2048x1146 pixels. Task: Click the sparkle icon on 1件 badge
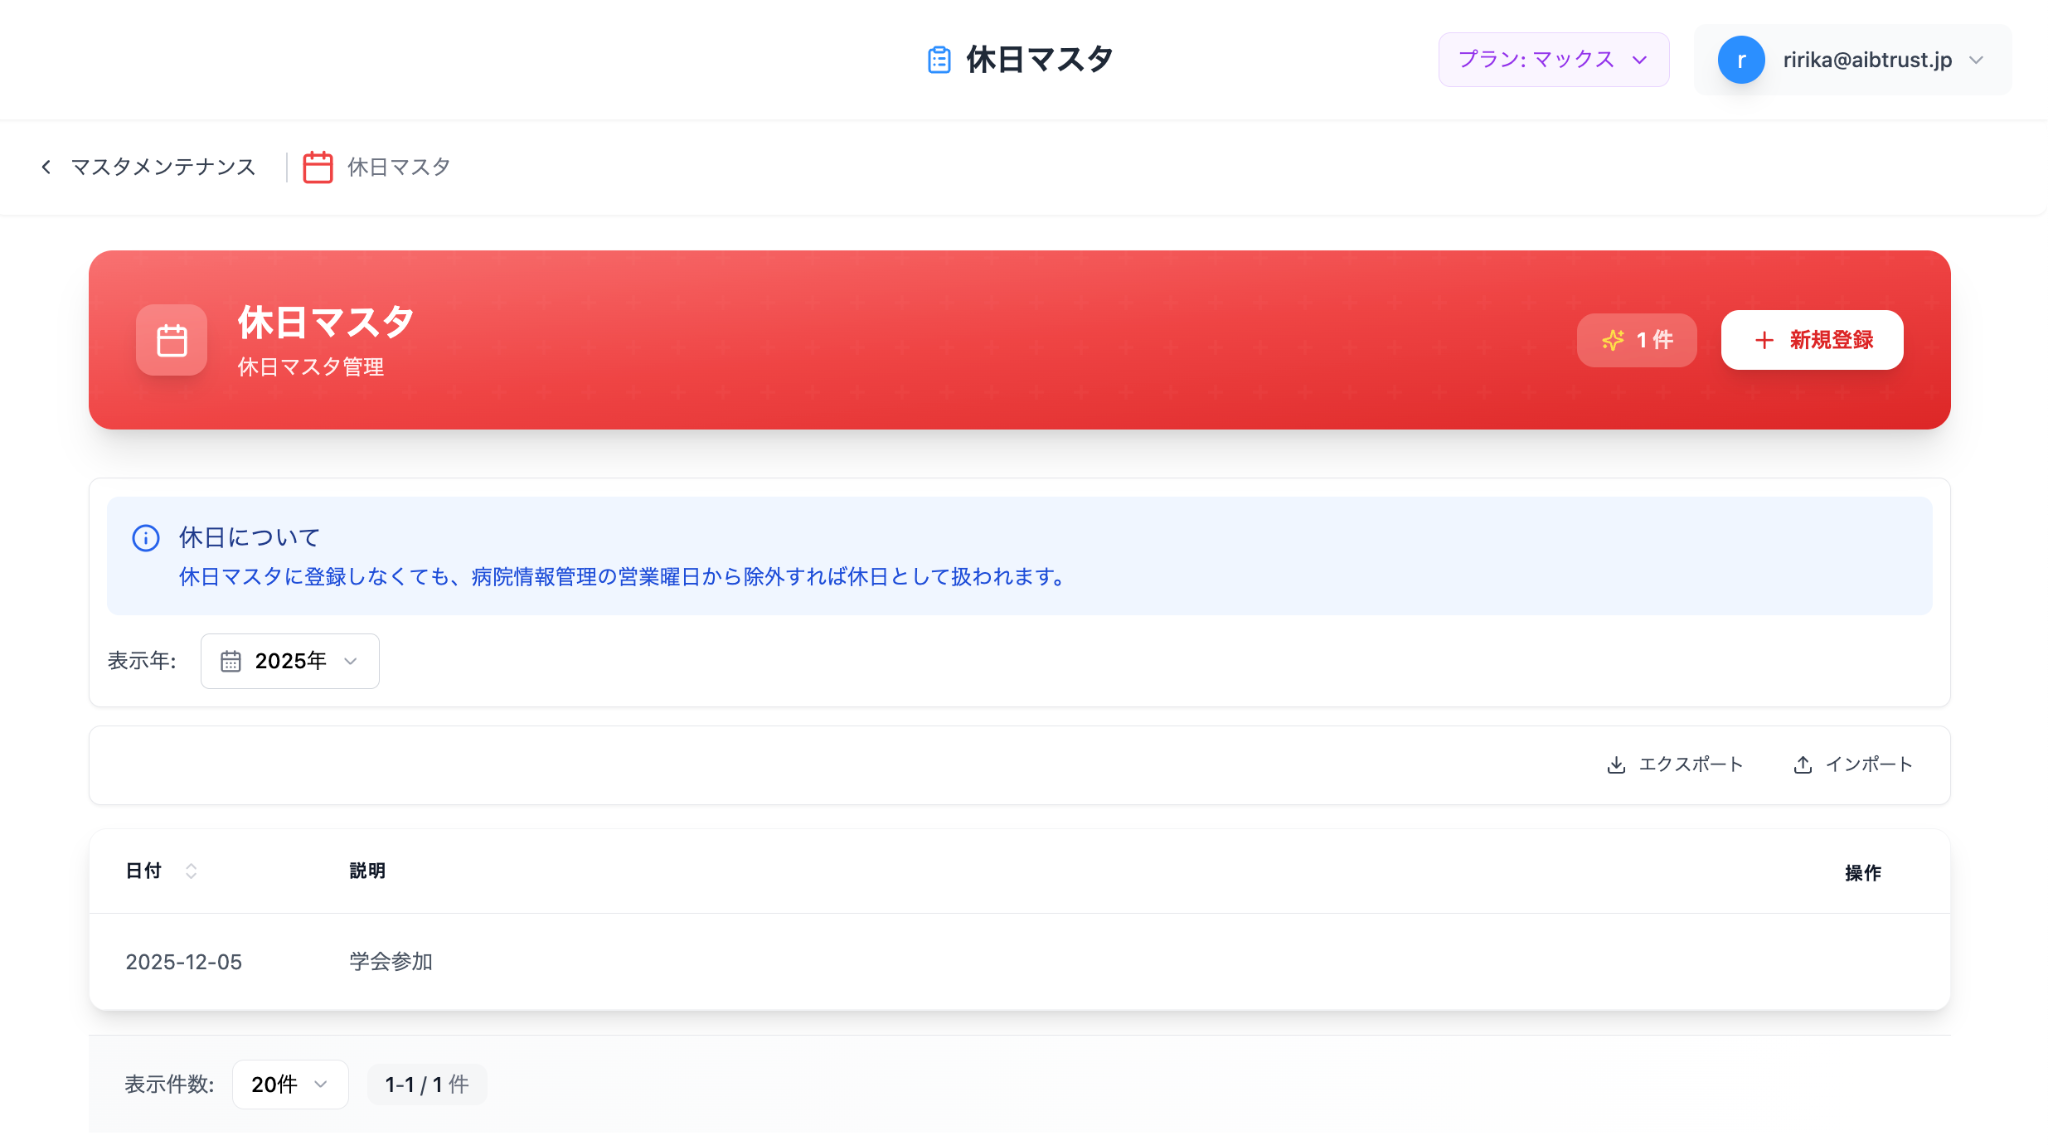1612,340
